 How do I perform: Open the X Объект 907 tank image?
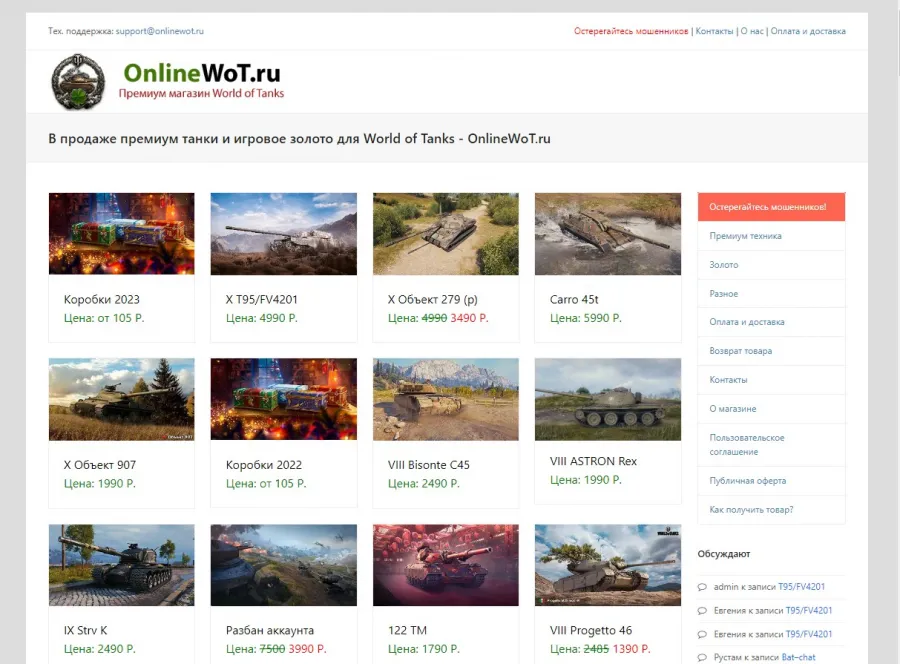tap(122, 399)
